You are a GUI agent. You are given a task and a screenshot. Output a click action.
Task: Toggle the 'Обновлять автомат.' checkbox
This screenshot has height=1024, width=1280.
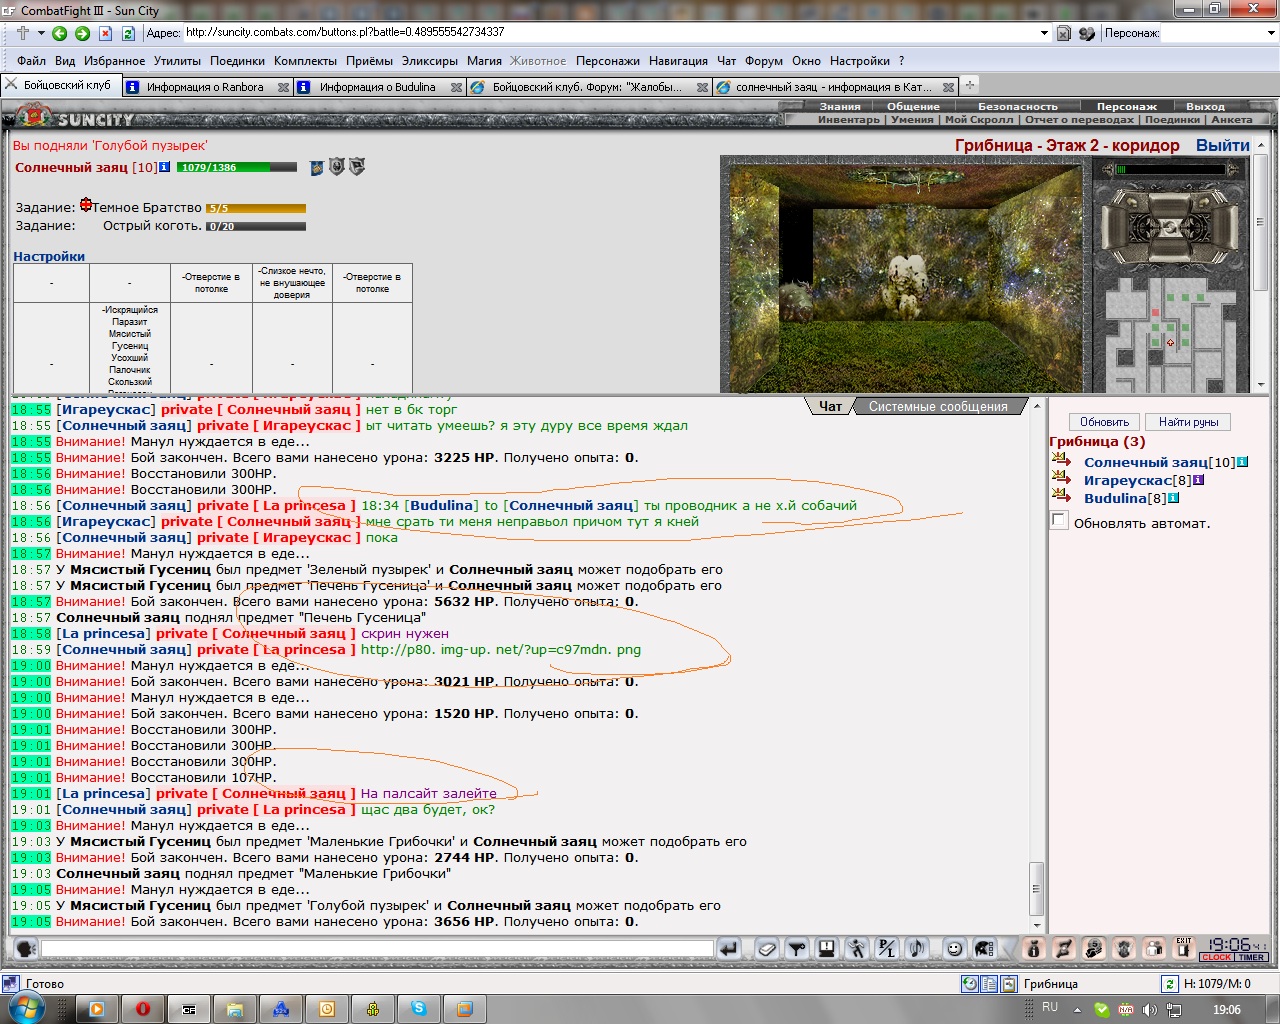1059,521
